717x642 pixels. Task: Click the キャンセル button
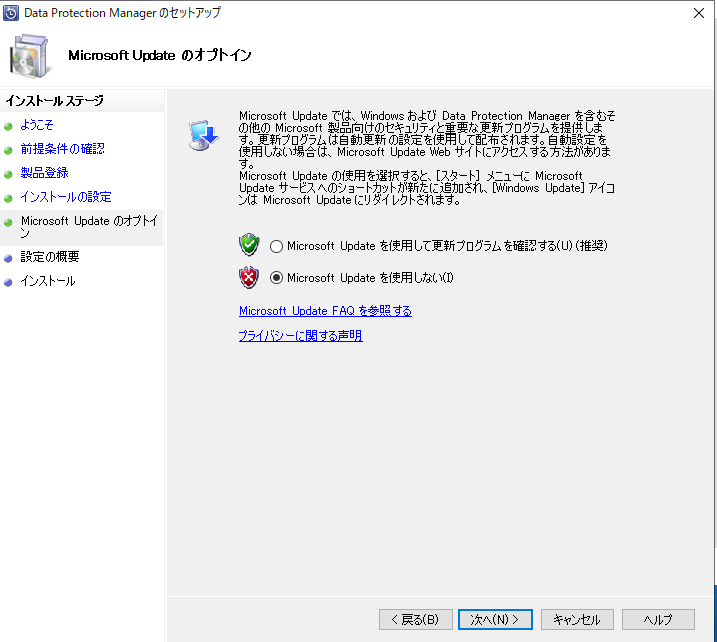coord(577,620)
